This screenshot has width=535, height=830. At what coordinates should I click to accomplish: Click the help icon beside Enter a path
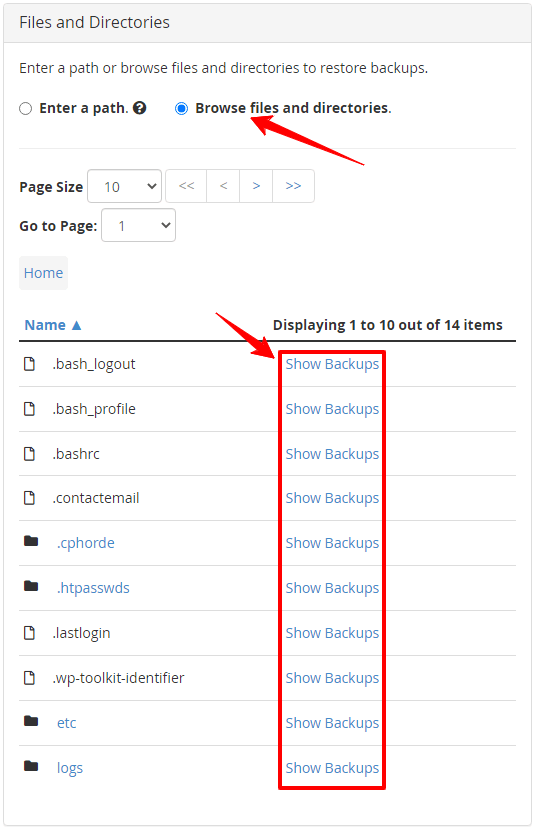pos(140,108)
